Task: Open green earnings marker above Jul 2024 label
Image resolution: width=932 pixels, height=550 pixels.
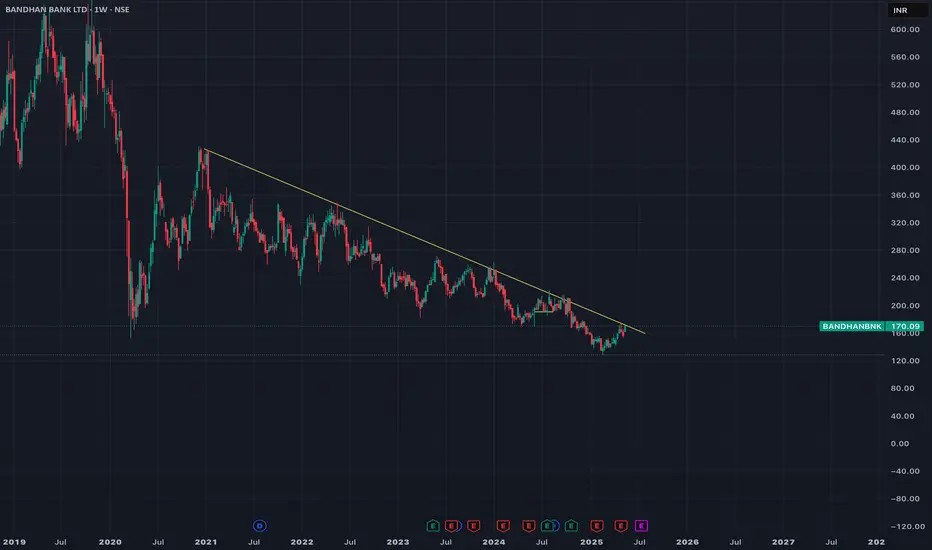Action: click(547, 526)
